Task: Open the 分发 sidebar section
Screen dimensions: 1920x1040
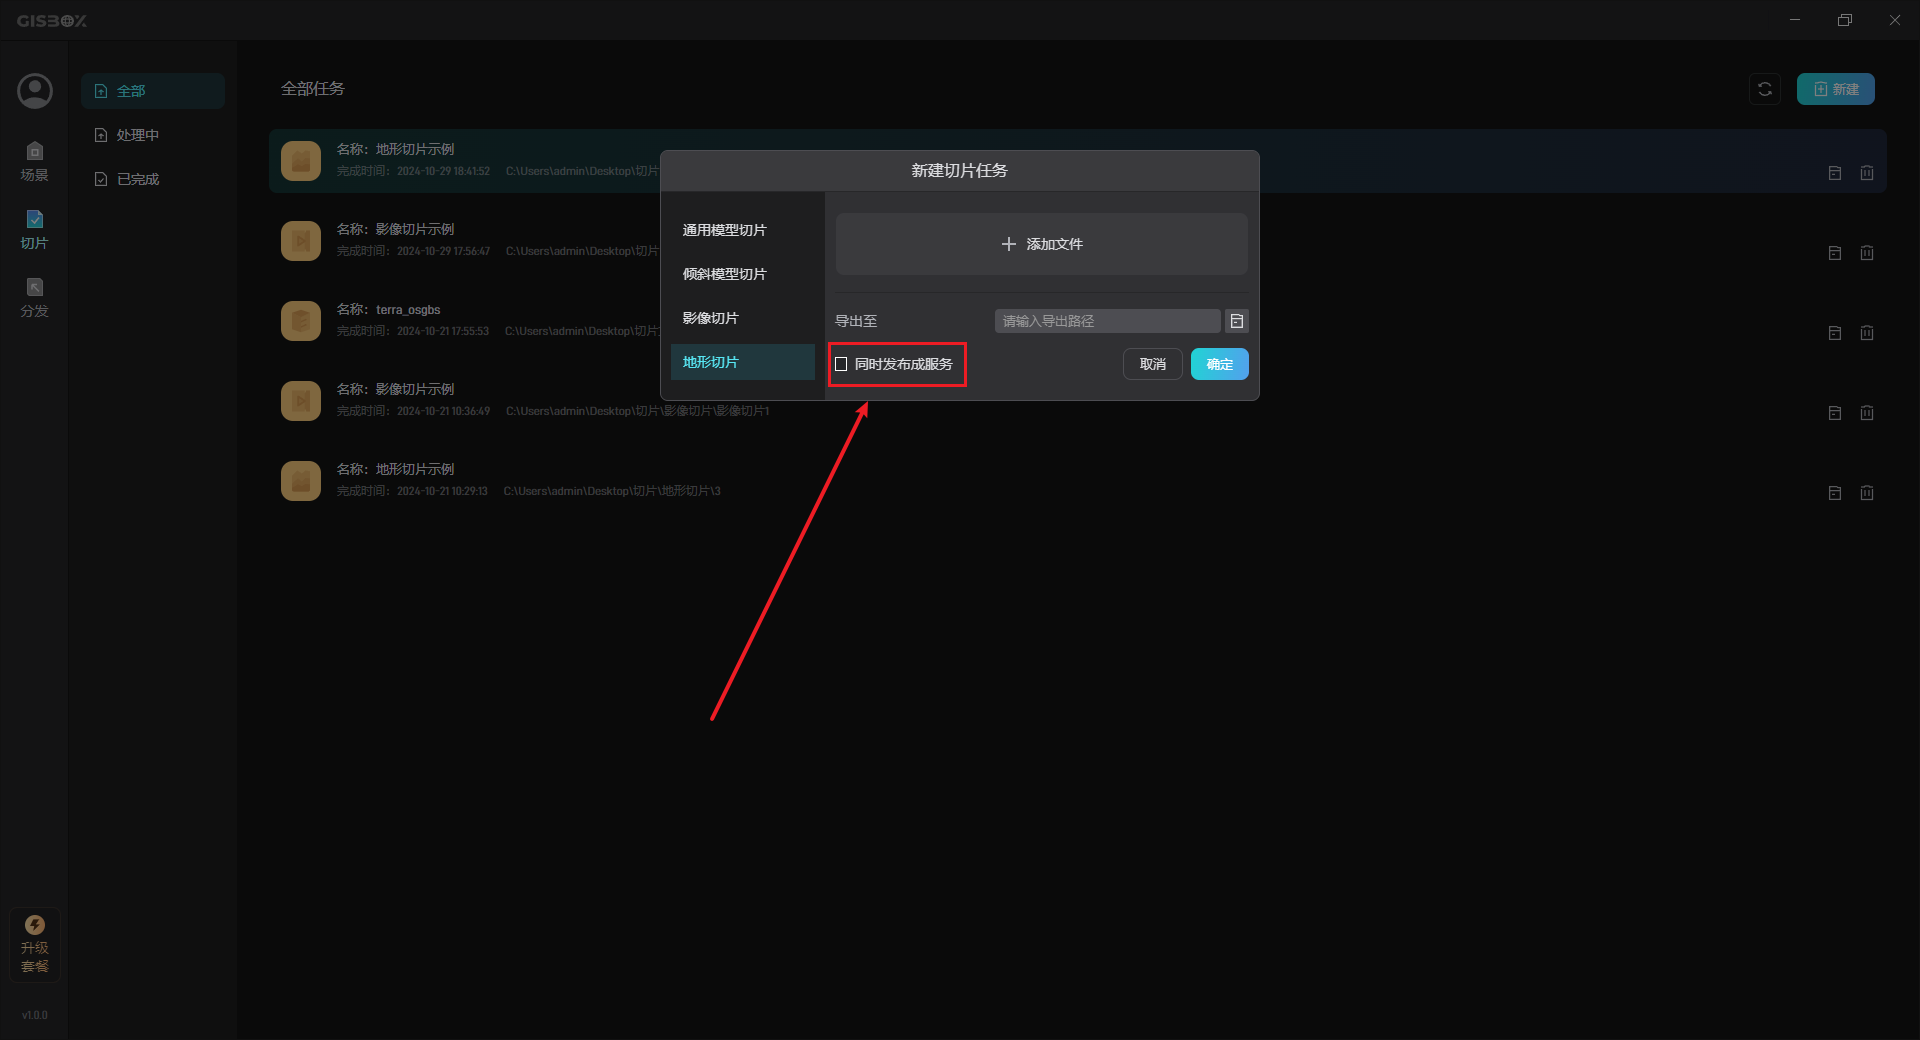Action: click(35, 298)
